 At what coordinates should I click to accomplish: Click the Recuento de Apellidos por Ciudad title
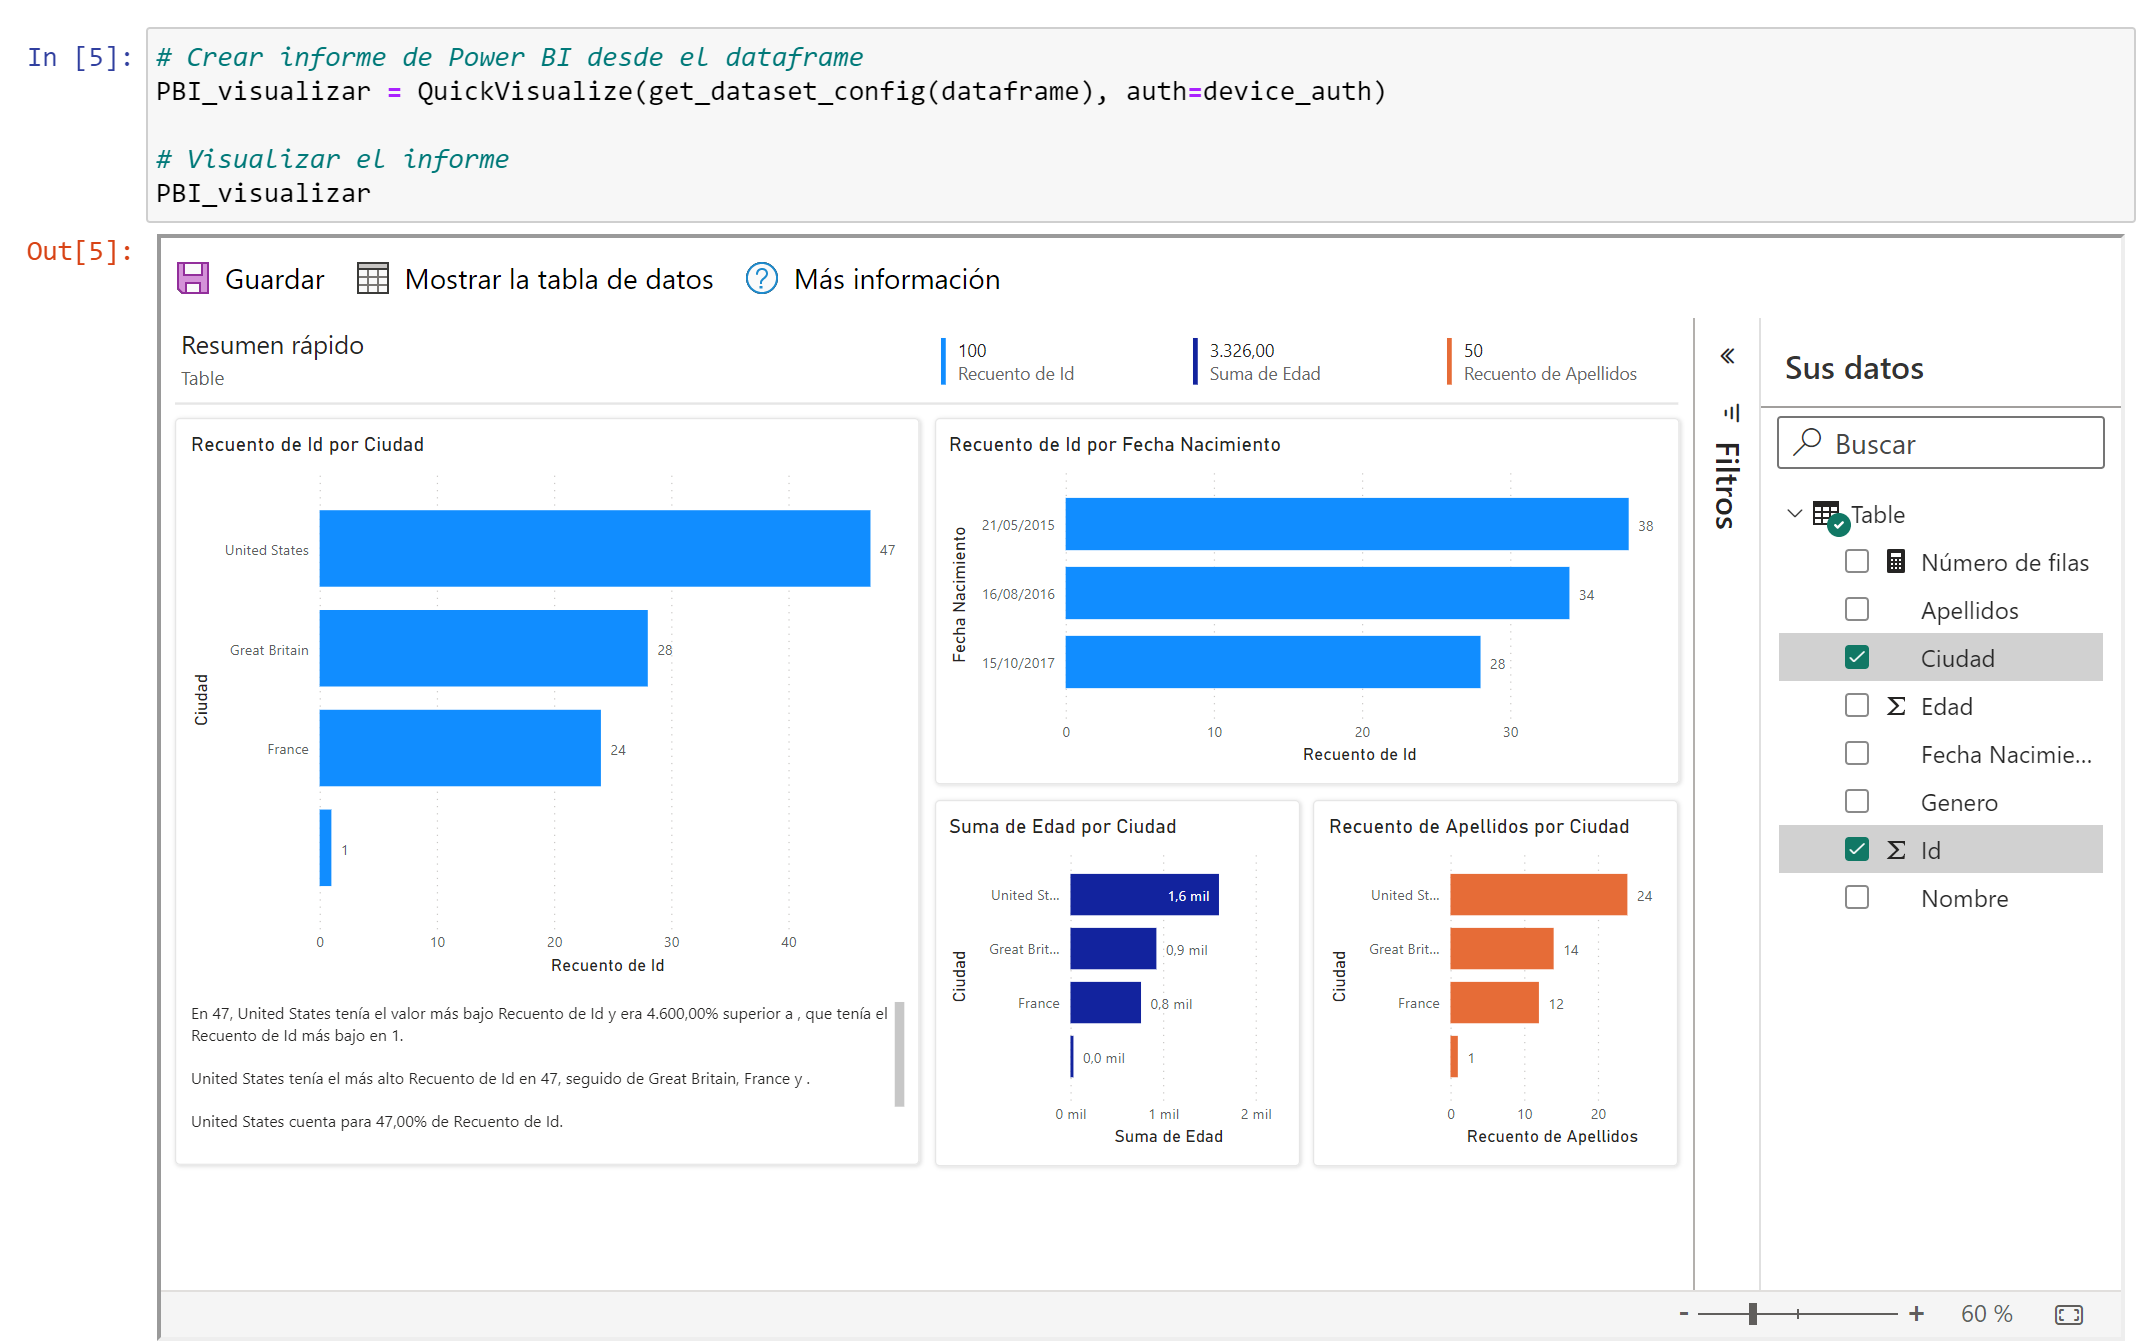pyautogui.click(x=1478, y=826)
